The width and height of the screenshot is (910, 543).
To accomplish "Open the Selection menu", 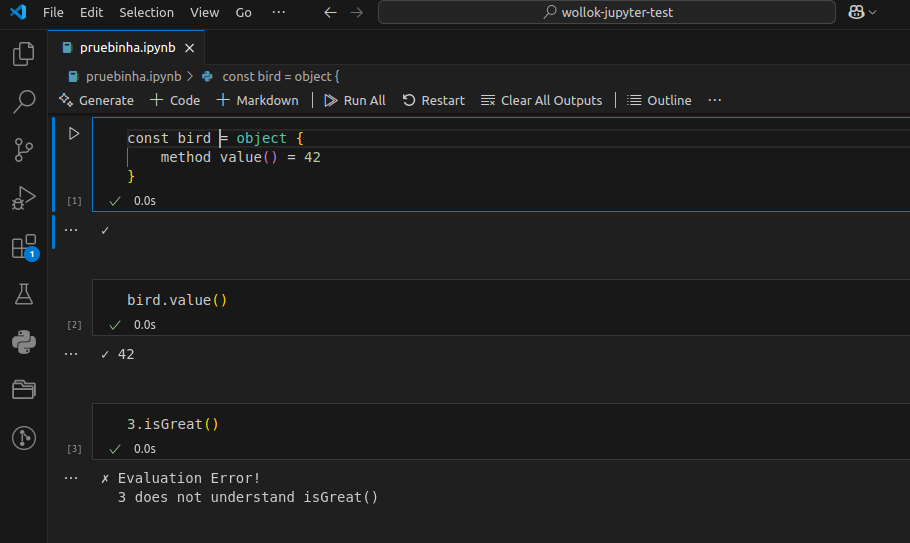I will 146,12.
